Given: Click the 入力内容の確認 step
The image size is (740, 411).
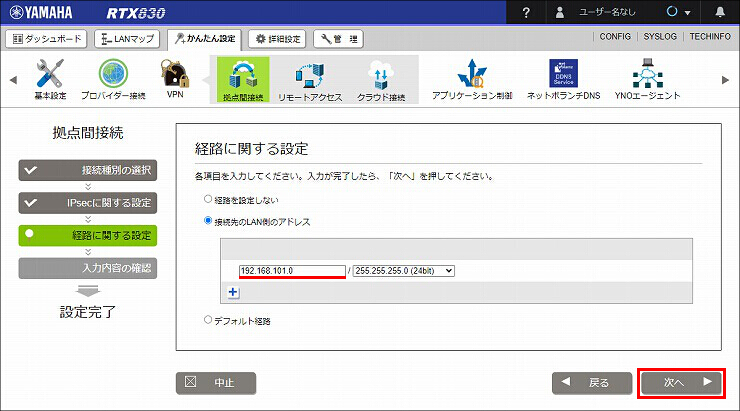Looking at the screenshot, I should click(88, 268).
